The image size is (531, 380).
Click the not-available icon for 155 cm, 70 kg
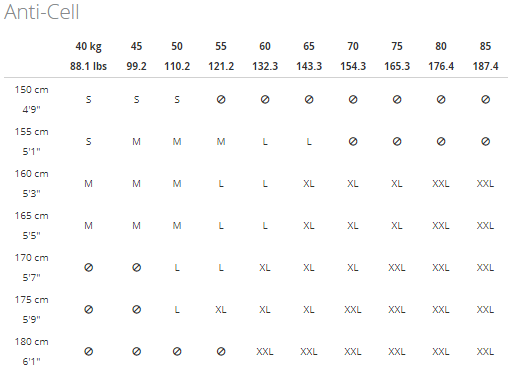pos(353,142)
